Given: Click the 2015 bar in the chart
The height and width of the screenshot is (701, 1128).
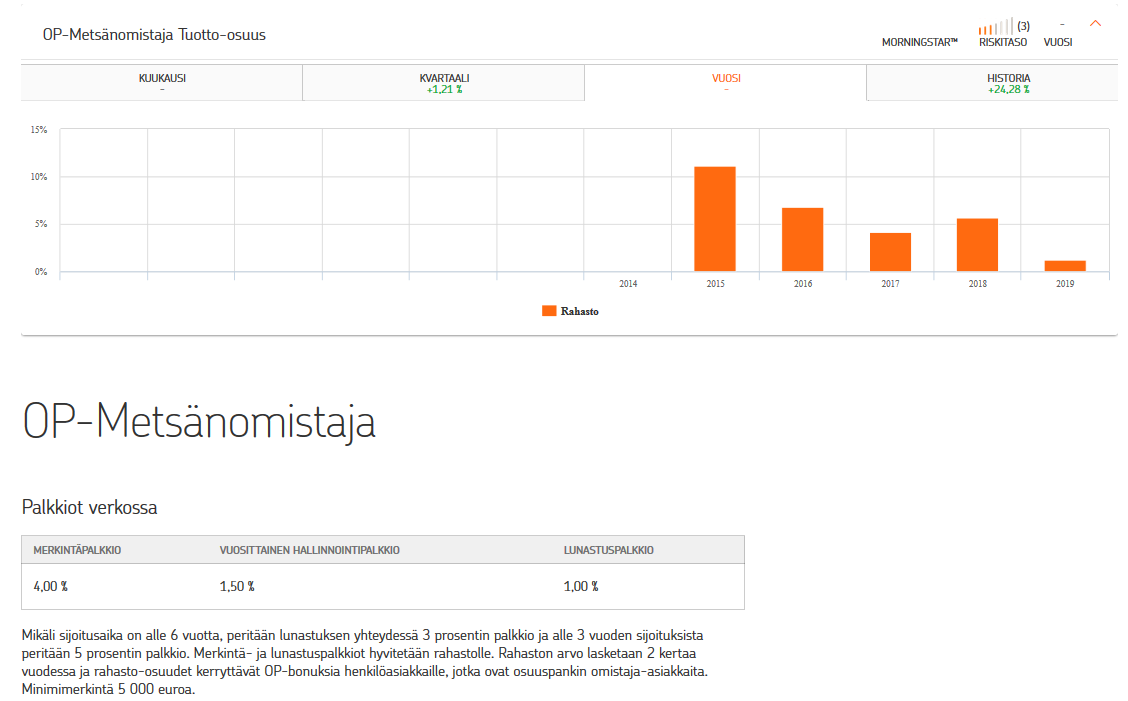Looking at the screenshot, I should click(x=715, y=219).
